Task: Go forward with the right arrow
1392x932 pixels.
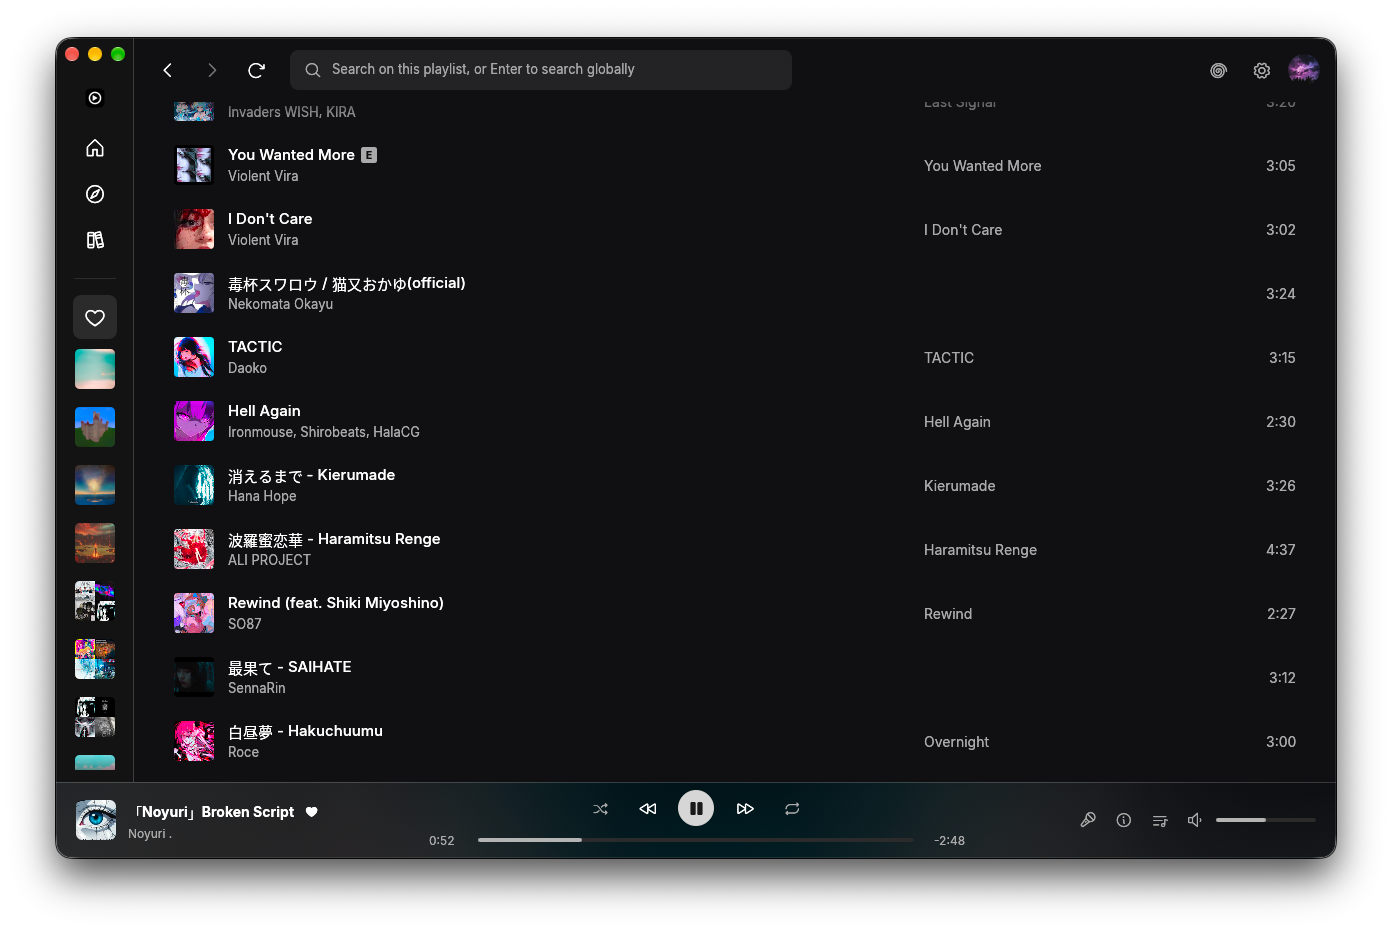Action: 212,70
